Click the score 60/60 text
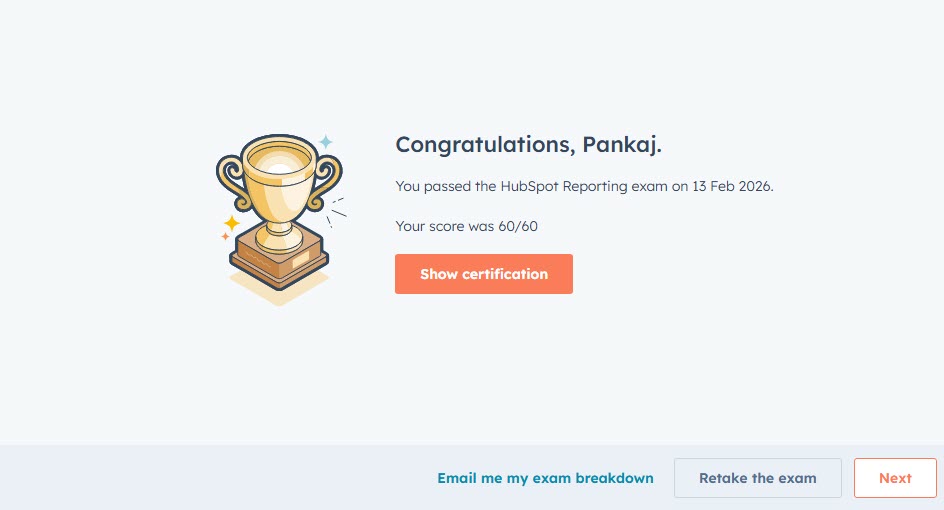This screenshot has width=944, height=510. click(x=518, y=226)
